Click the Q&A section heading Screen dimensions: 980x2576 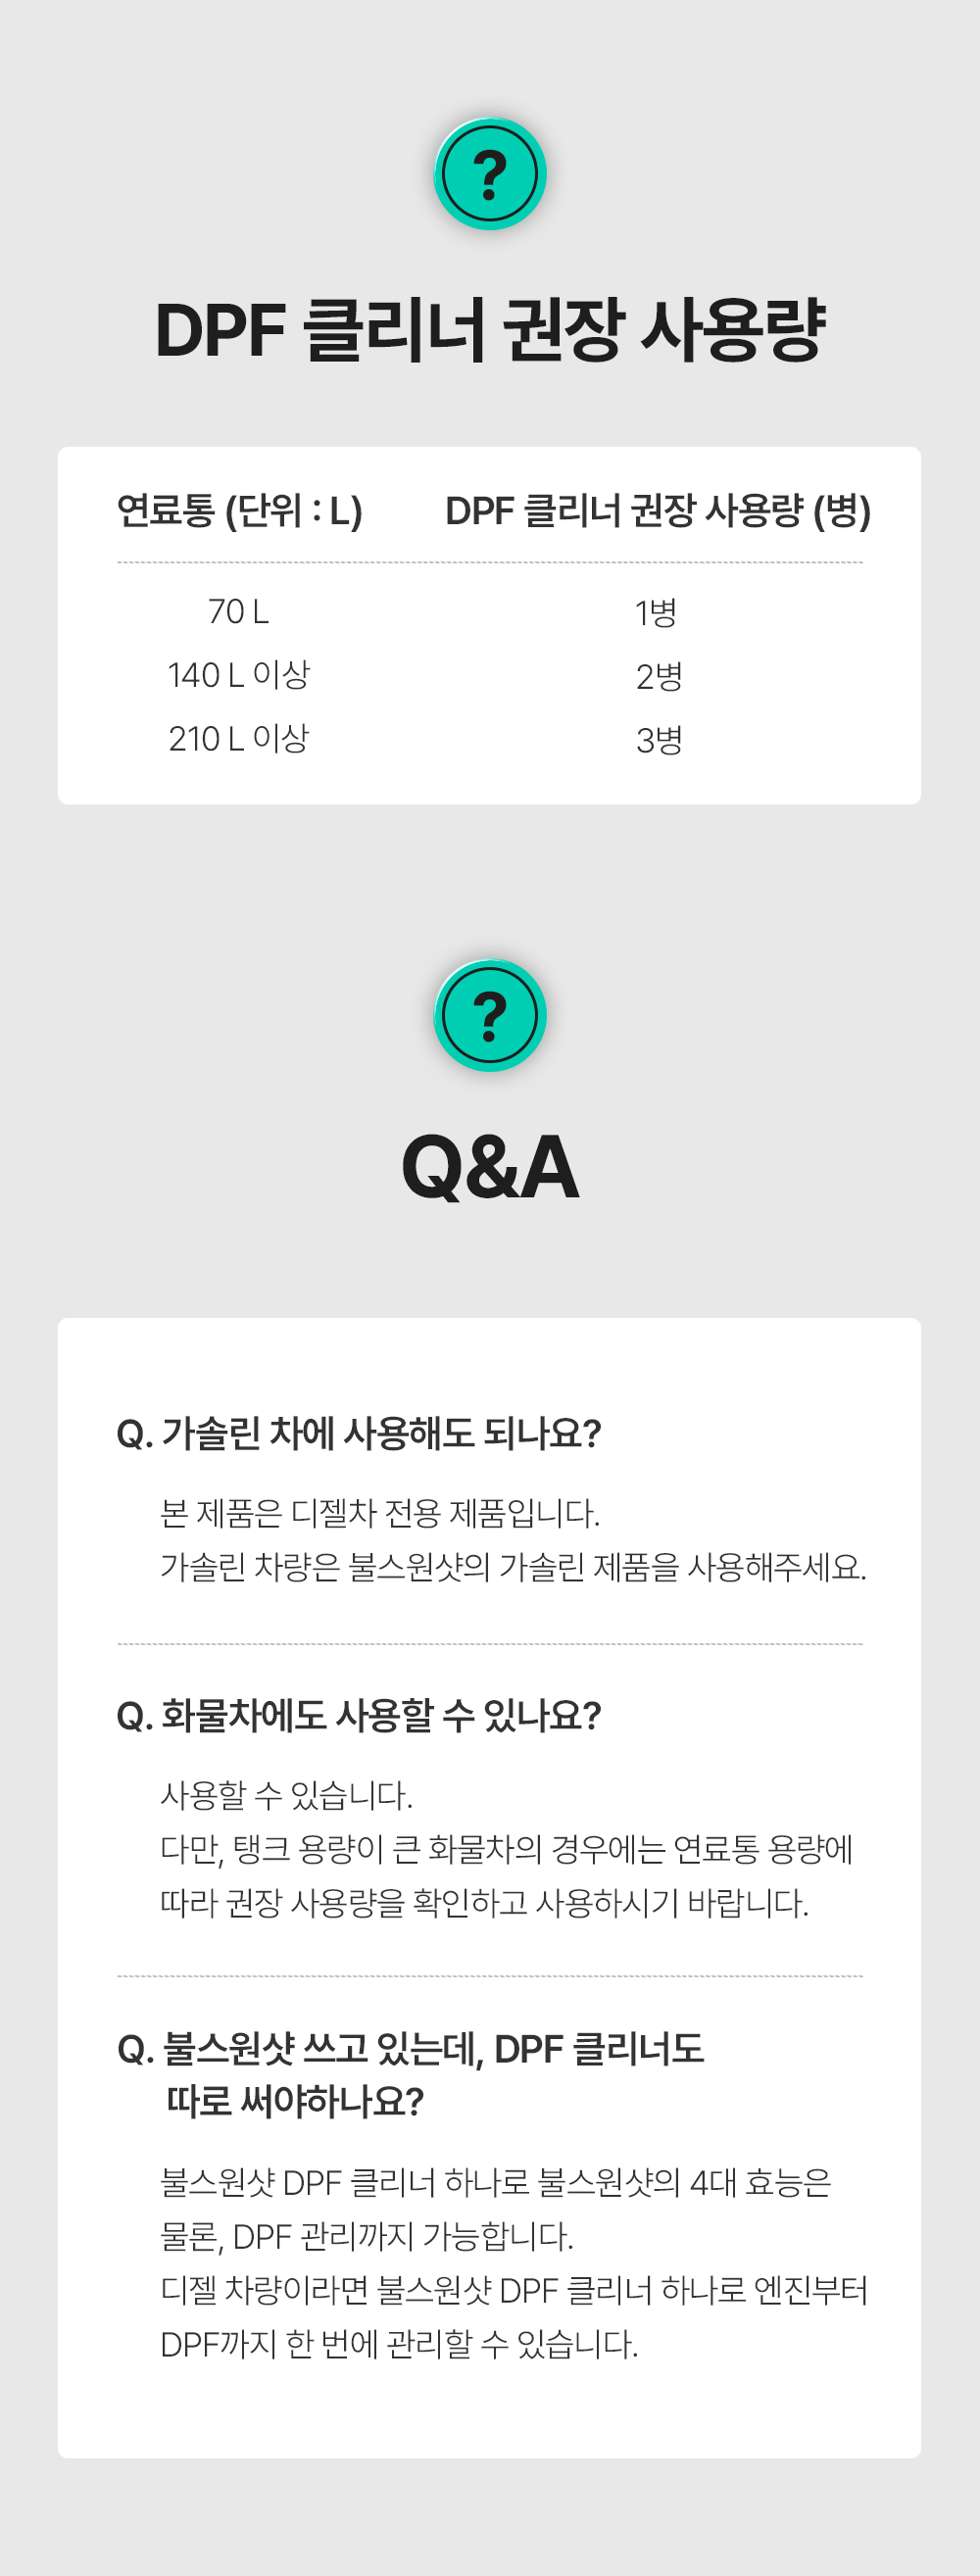pyautogui.click(x=490, y=1166)
